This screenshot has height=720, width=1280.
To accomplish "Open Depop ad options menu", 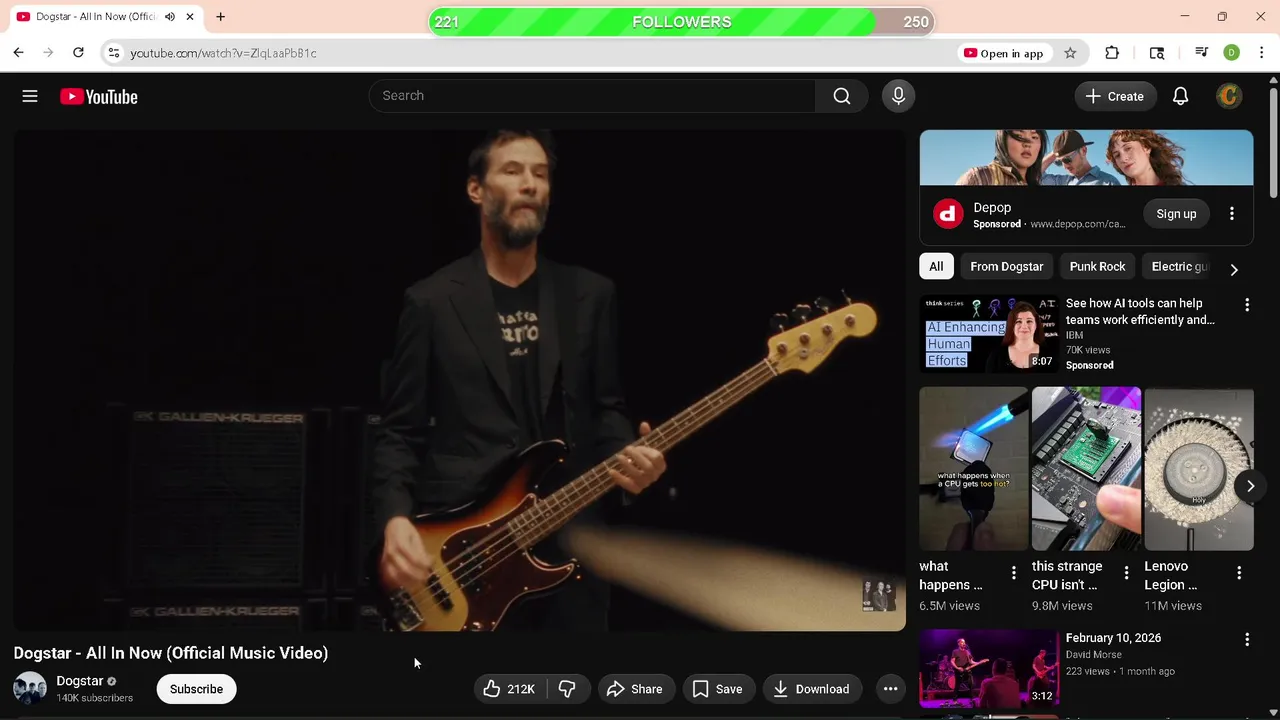I will (1232, 214).
